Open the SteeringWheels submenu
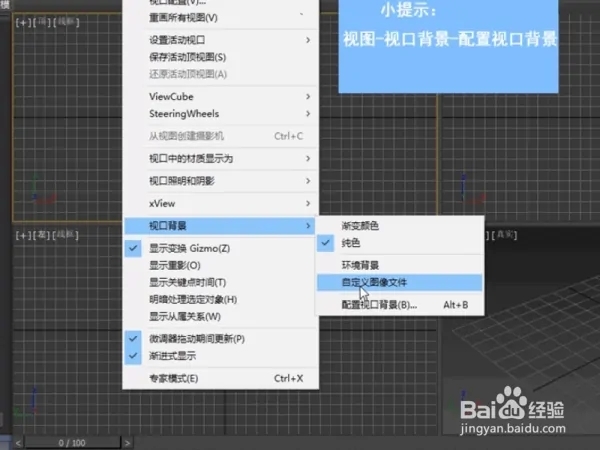The height and width of the screenshot is (450, 600). (x=220, y=114)
